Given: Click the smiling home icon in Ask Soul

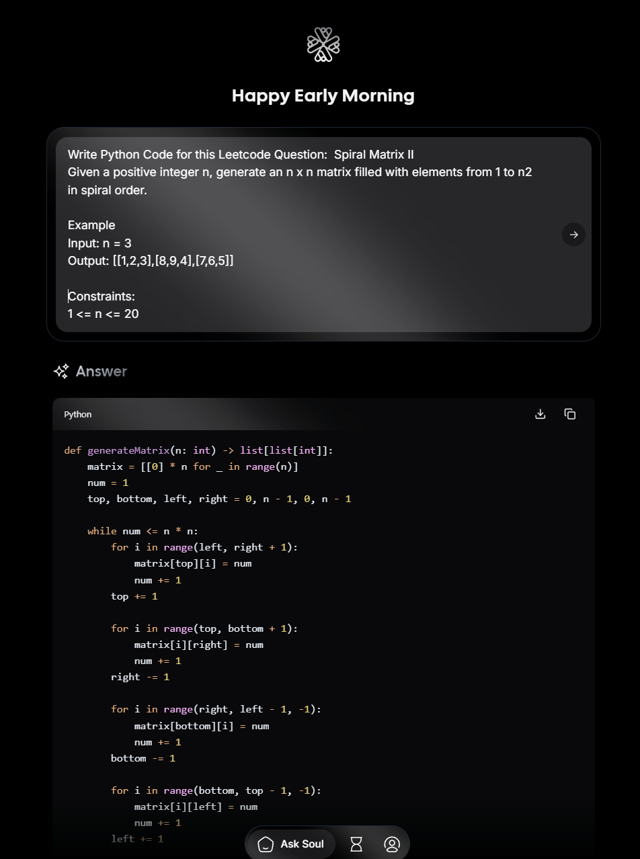Looking at the screenshot, I should [x=266, y=844].
